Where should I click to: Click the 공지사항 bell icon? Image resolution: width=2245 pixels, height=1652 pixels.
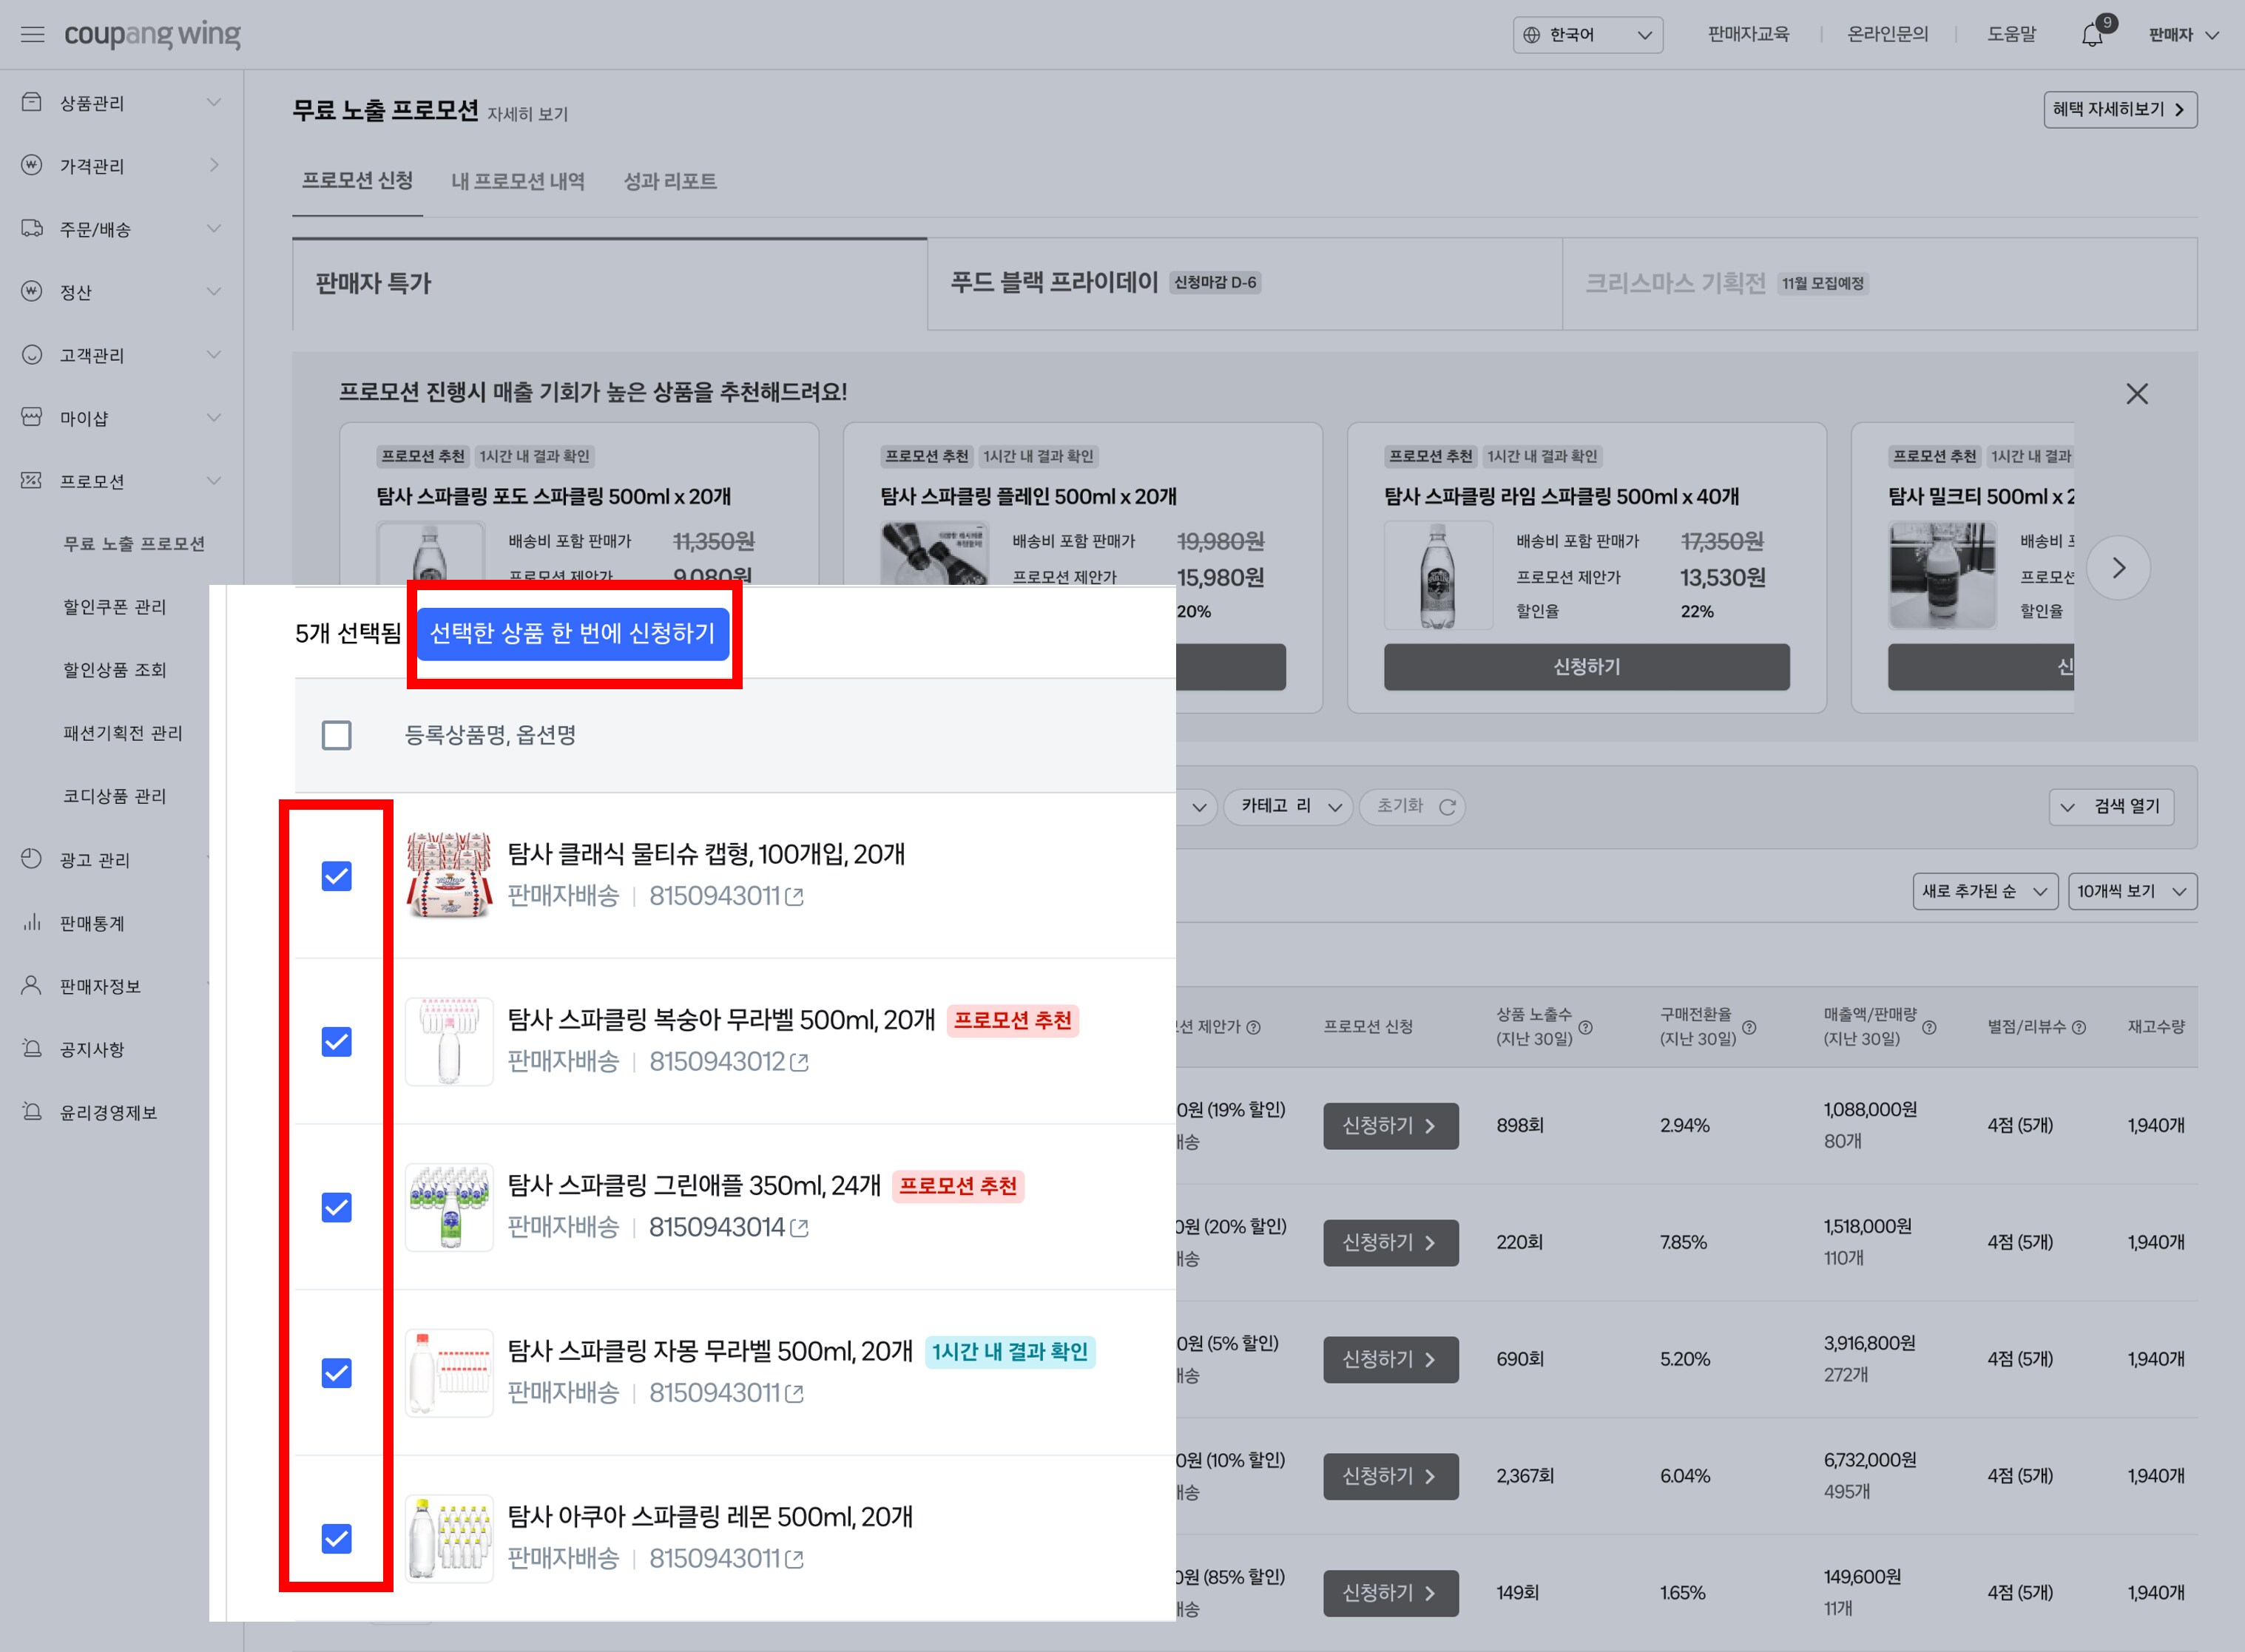(32, 1048)
